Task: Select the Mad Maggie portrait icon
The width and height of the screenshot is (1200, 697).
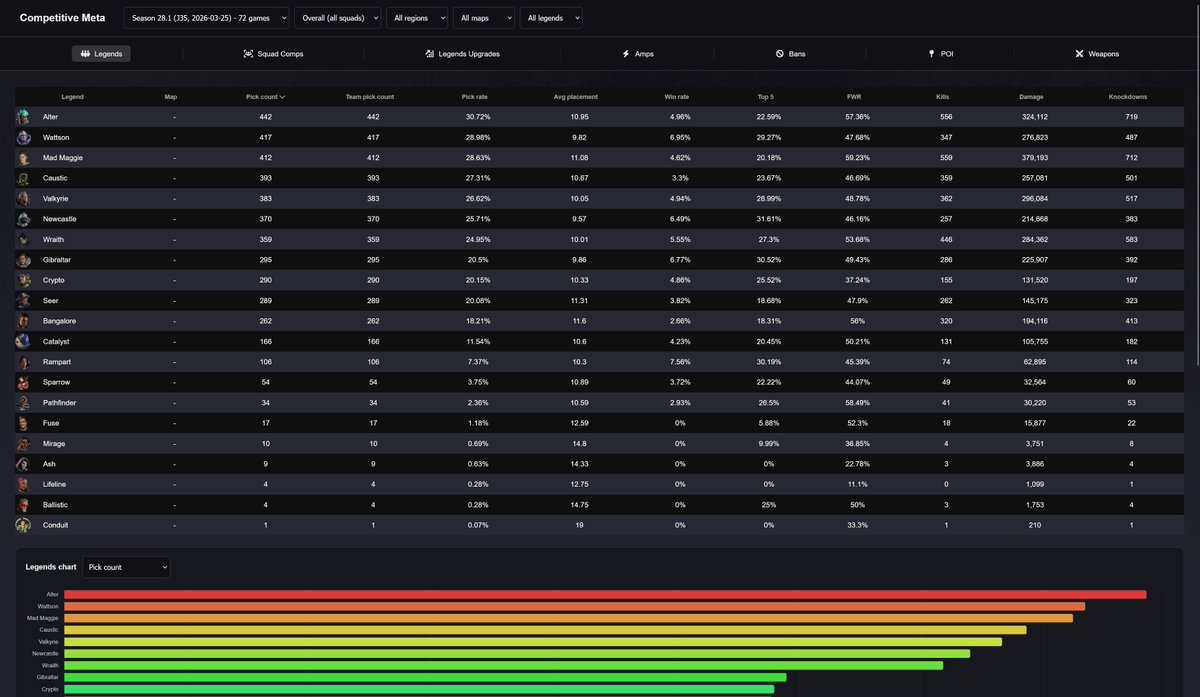Action: coord(23,158)
